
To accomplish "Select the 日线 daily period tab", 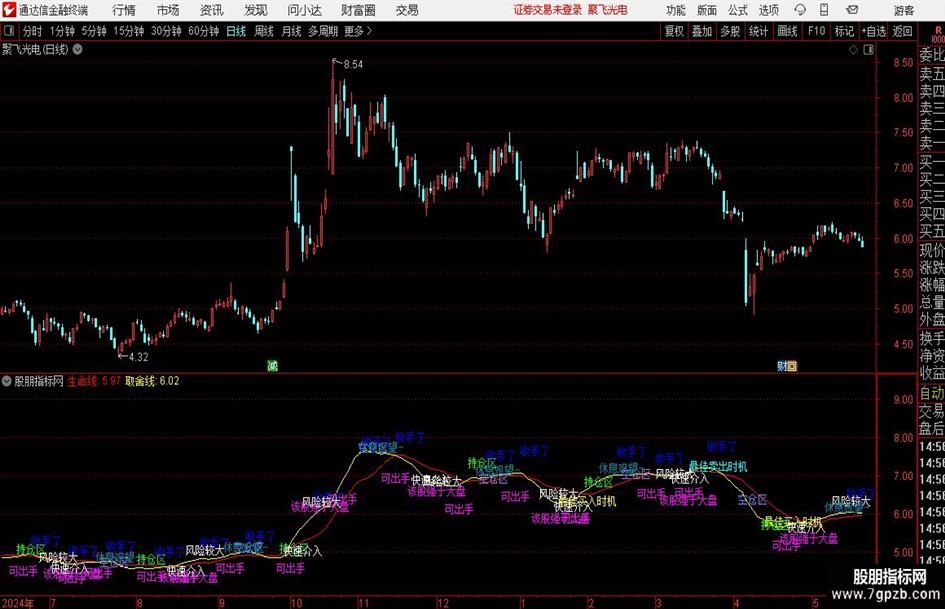I will pos(236,31).
